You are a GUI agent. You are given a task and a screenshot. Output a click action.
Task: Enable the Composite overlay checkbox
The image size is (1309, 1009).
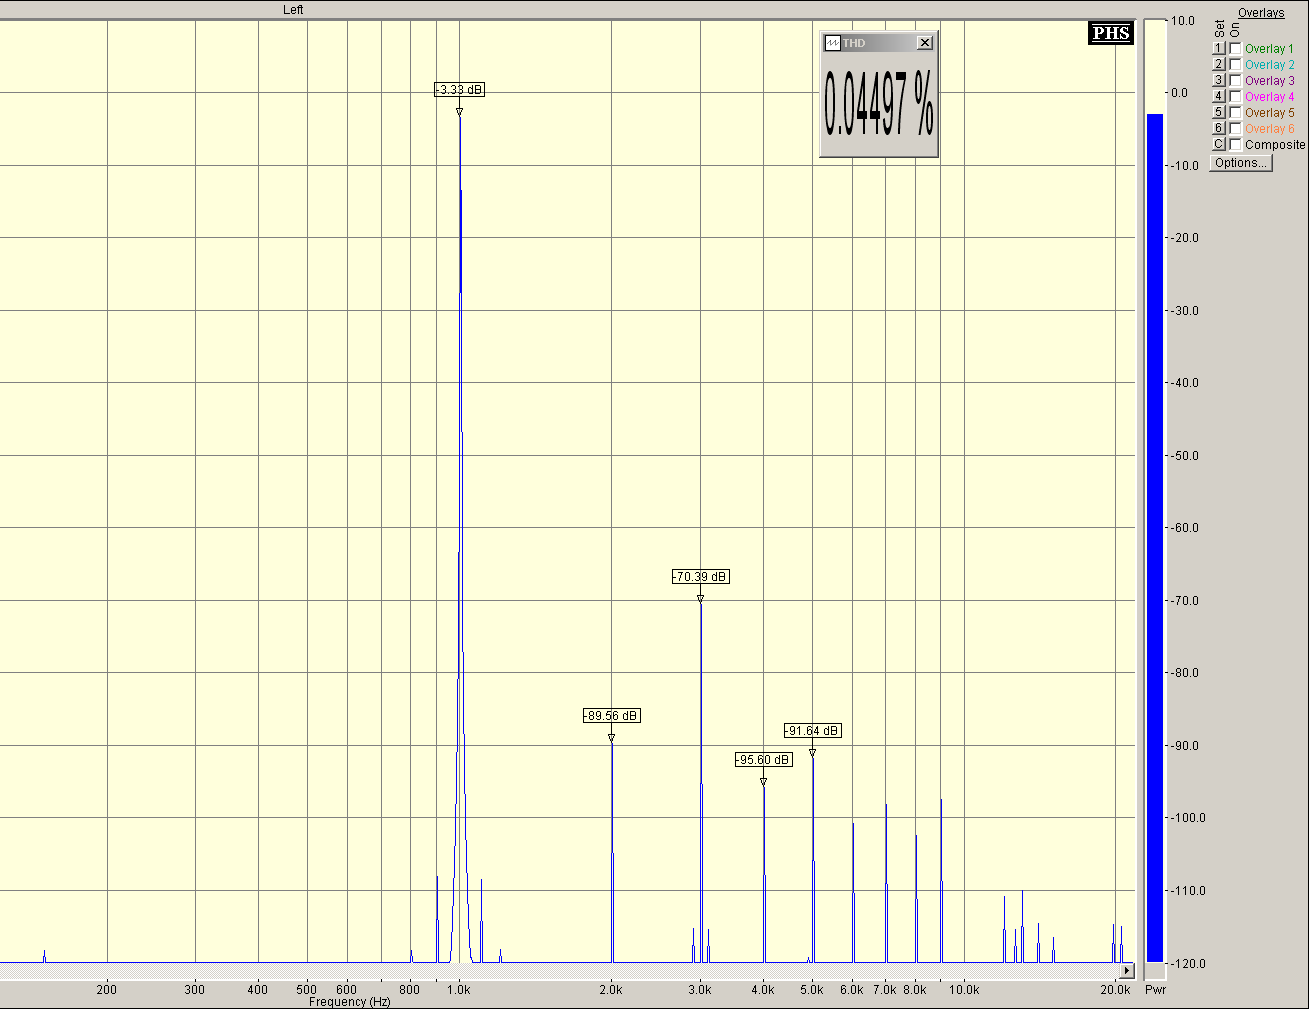click(1236, 144)
